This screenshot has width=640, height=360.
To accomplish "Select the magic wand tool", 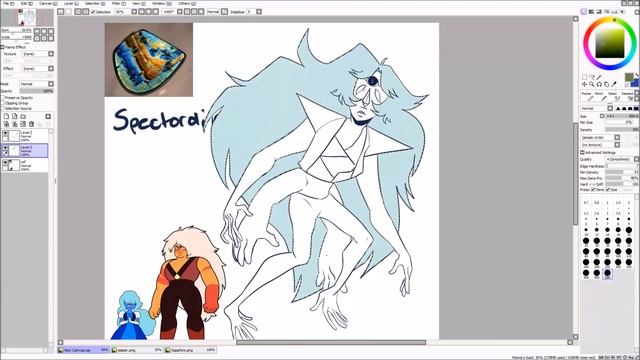I will tap(599, 77).
